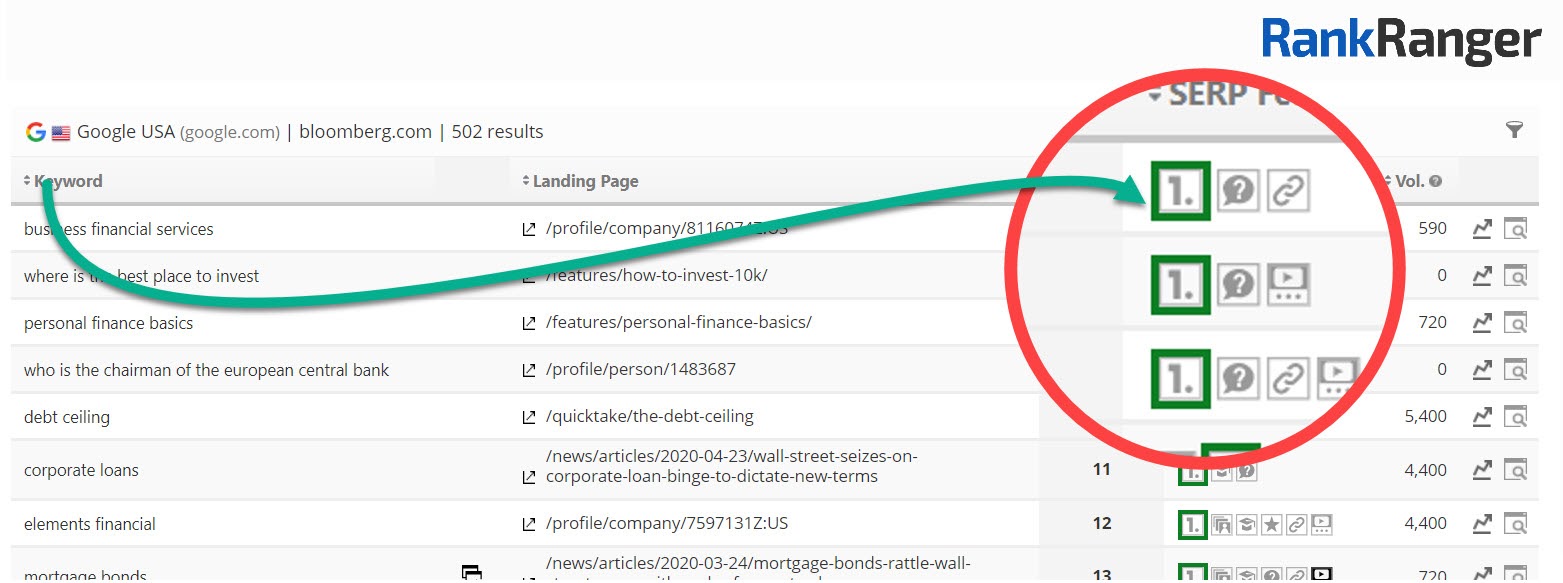The height and width of the screenshot is (583, 1563).
Task: Open external link icon for /features/how-to-invest-10k/
Action: [x=529, y=277]
